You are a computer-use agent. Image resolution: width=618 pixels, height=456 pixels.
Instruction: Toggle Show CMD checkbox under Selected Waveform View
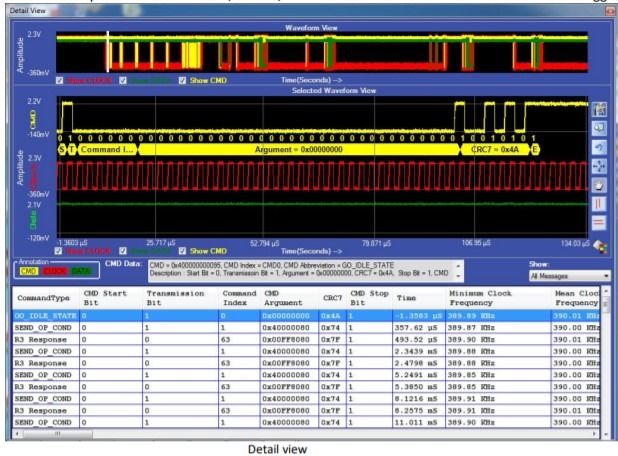184,251
